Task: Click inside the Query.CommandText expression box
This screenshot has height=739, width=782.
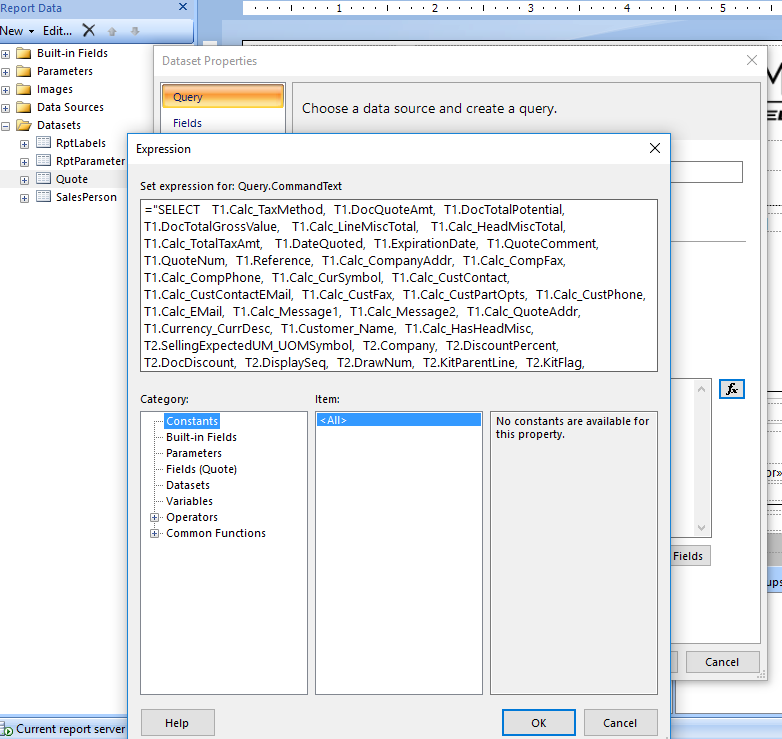Action: click(398, 286)
